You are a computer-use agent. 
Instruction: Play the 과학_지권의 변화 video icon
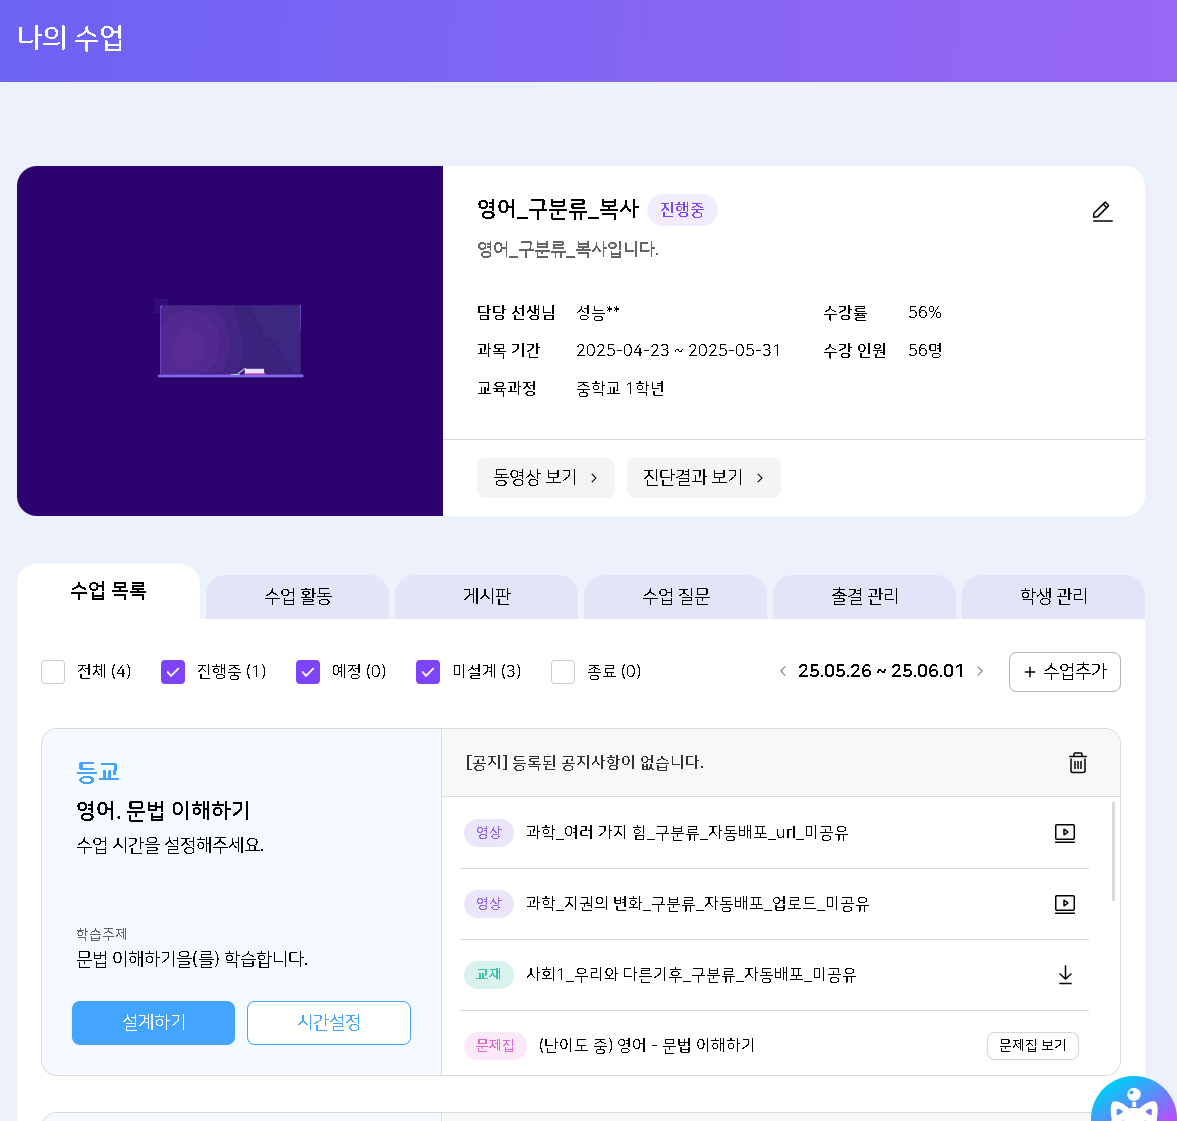(x=1065, y=904)
